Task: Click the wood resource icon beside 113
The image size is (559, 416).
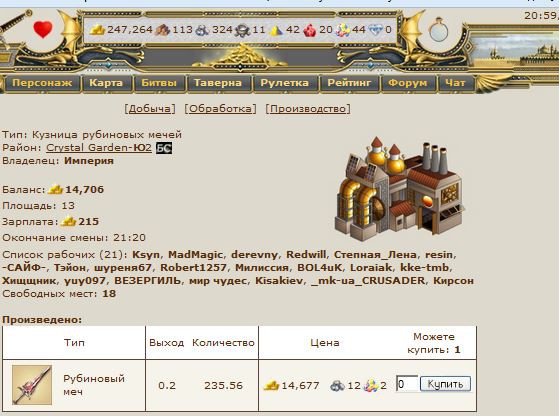Action: click(x=163, y=30)
